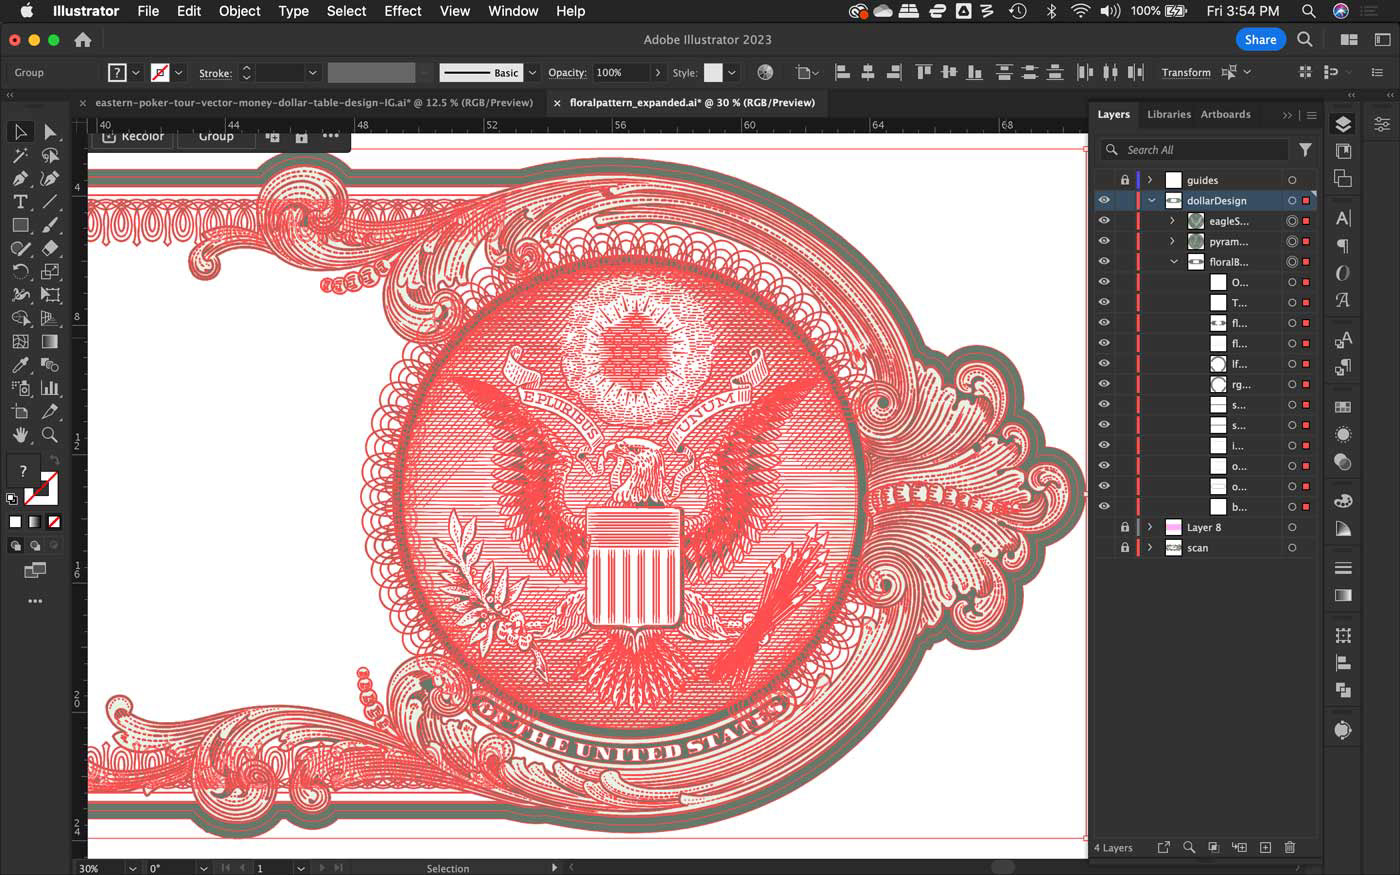Select the Rectangle tool

[20, 225]
